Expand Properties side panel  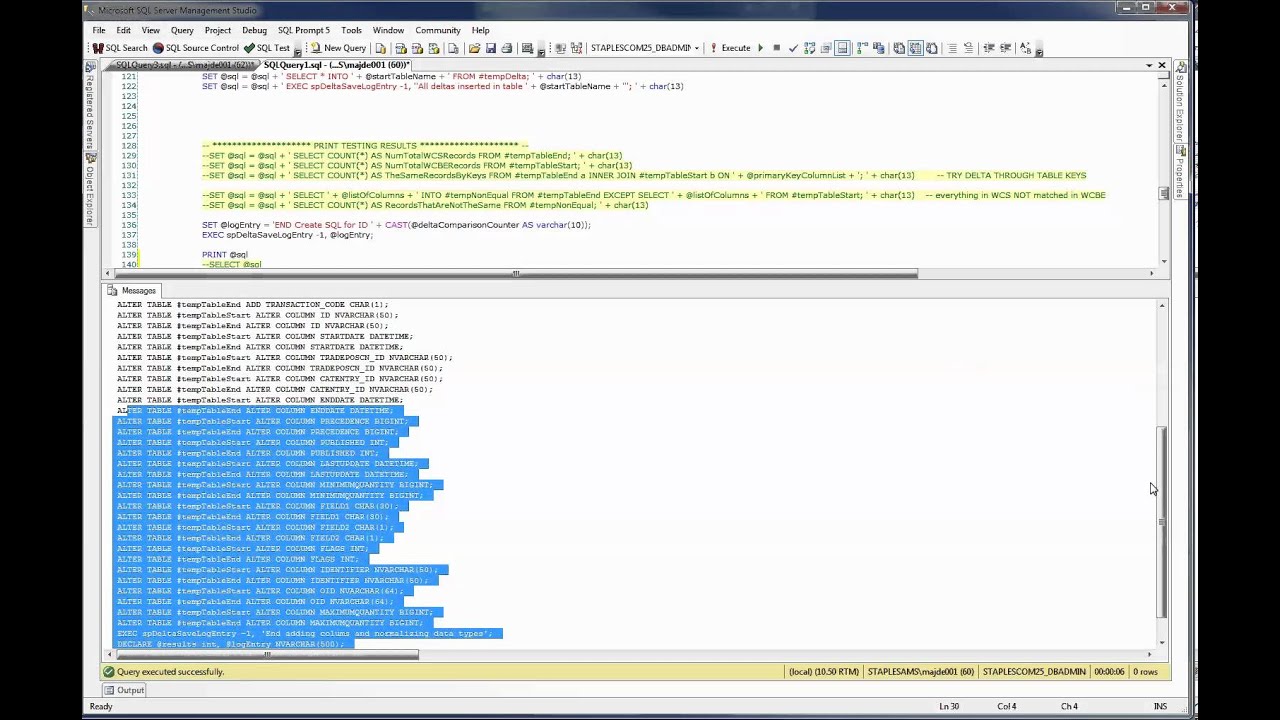(1180, 172)
